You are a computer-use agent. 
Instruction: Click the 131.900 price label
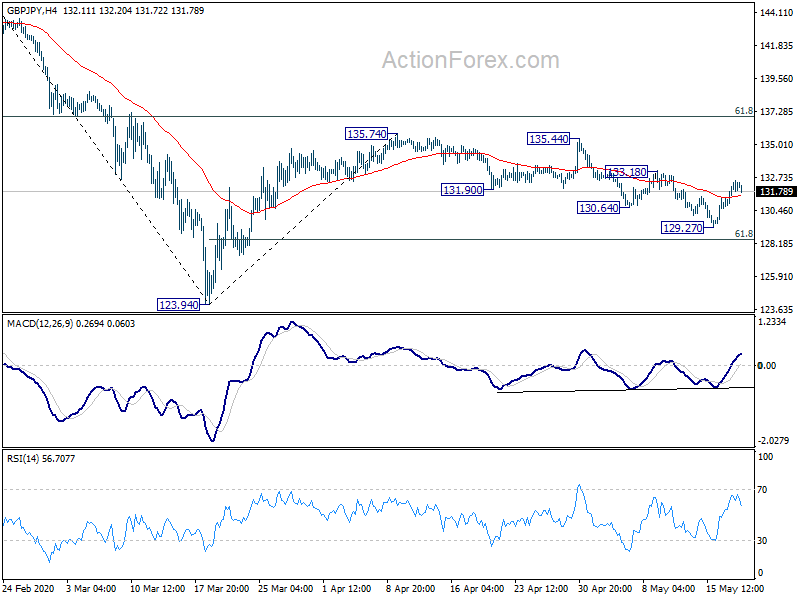coord(462,190)
